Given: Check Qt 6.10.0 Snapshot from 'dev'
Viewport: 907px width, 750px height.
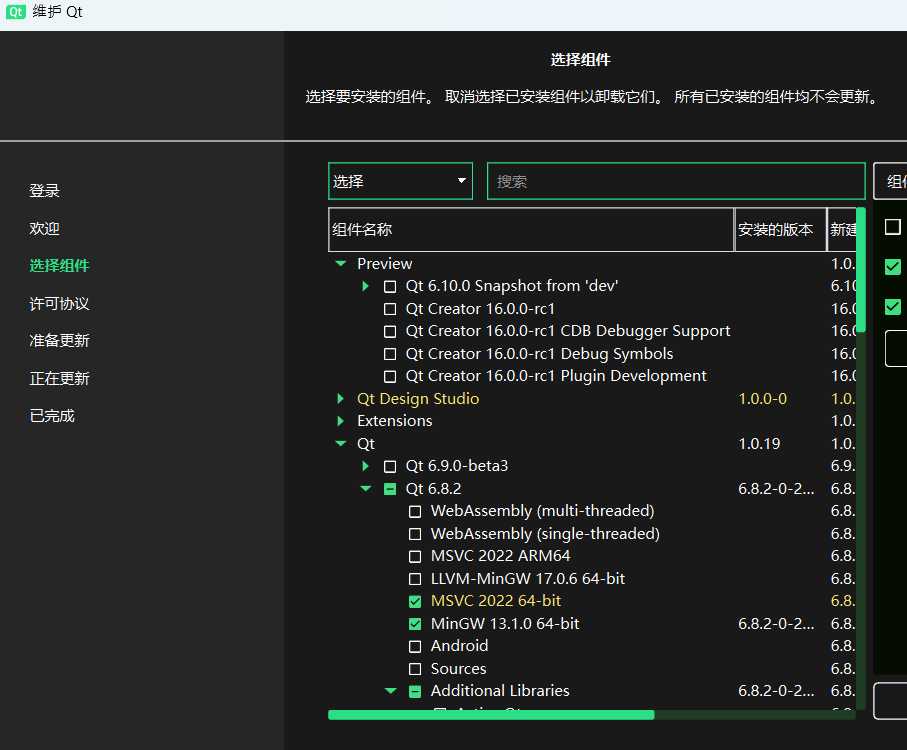Looking at the screenshot, I should (x=390, y=286).
